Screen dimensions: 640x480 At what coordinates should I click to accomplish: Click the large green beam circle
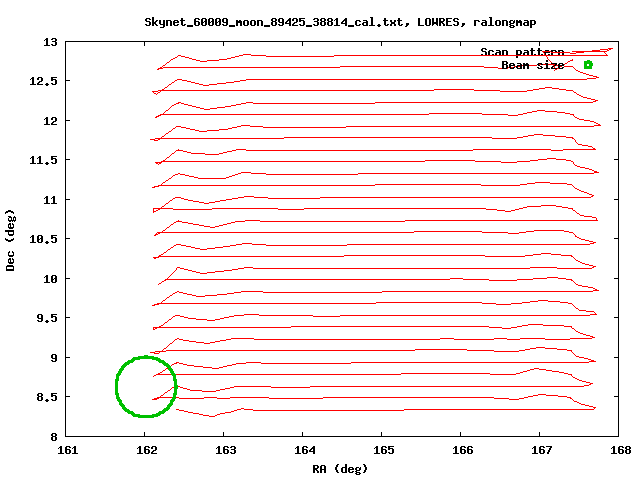coord(146,387)
